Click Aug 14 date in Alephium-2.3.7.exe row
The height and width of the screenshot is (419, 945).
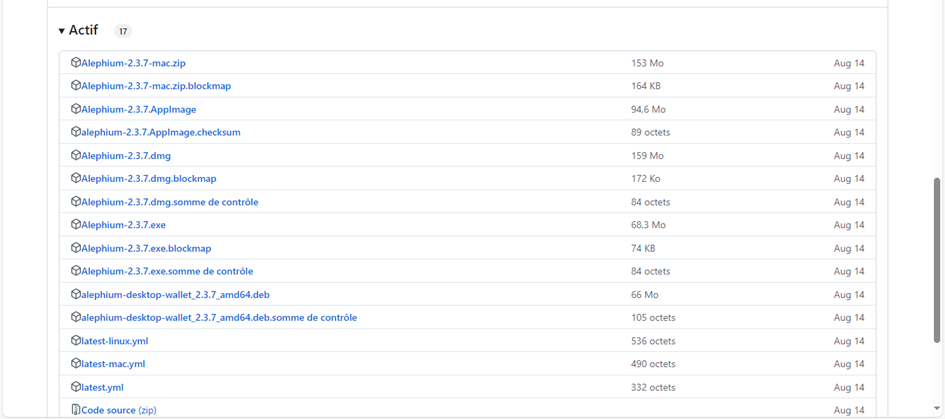[x=849, y=225]
